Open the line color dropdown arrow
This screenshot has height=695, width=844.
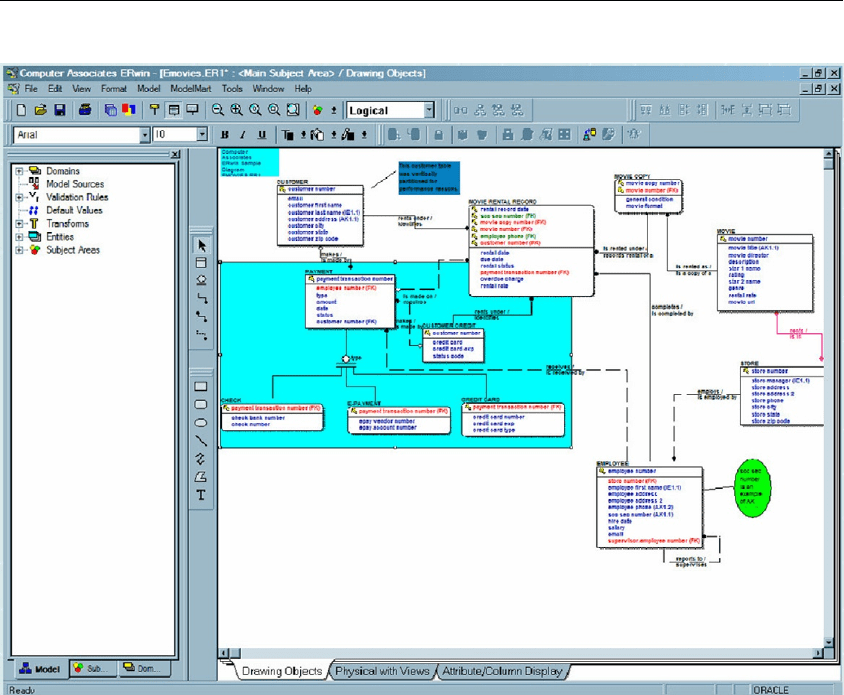tap(364, 135)
